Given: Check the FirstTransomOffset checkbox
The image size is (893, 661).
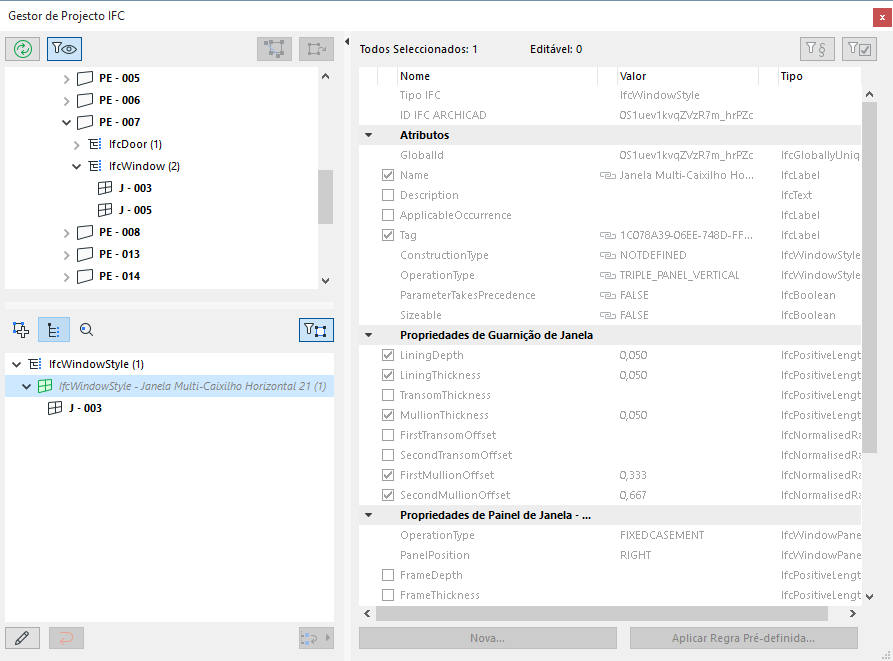Looking at the screenshot, I should [388, 435].
